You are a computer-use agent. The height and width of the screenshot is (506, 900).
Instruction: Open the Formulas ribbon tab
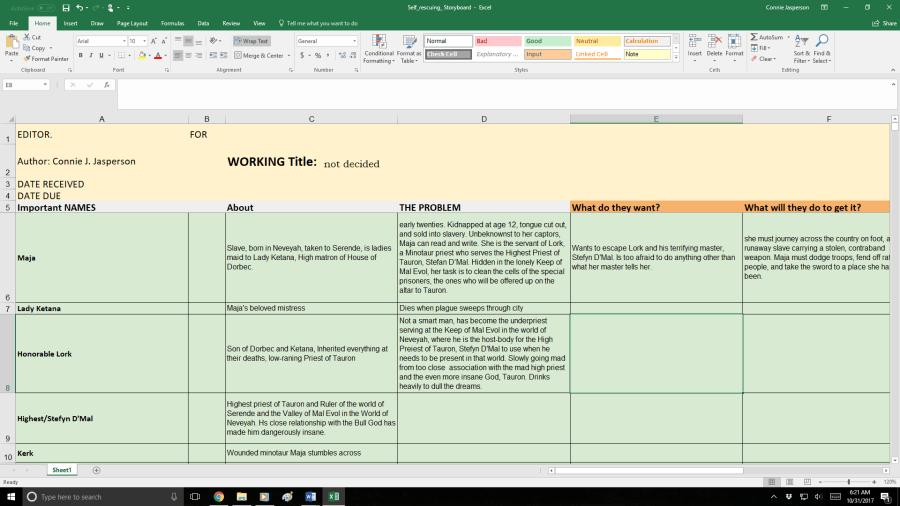pos(172,22)
